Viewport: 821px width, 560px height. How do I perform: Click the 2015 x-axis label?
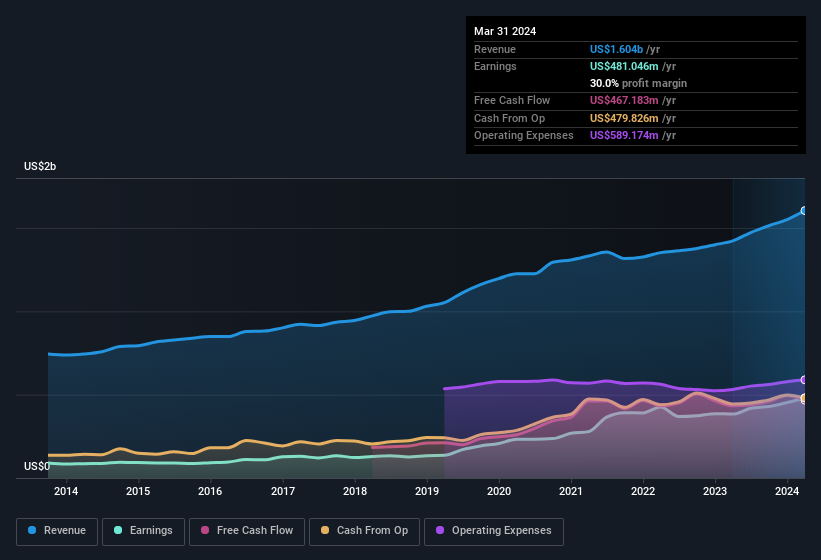coord(138,491)
